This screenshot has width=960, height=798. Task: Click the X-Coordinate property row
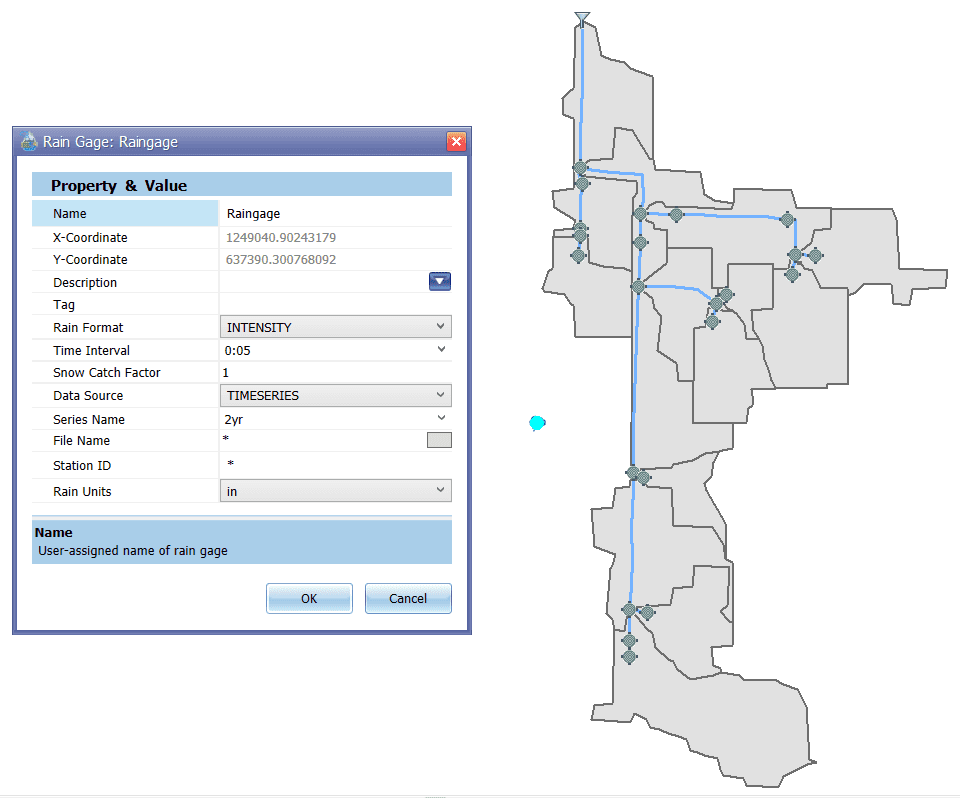click(x=125, y=237)
